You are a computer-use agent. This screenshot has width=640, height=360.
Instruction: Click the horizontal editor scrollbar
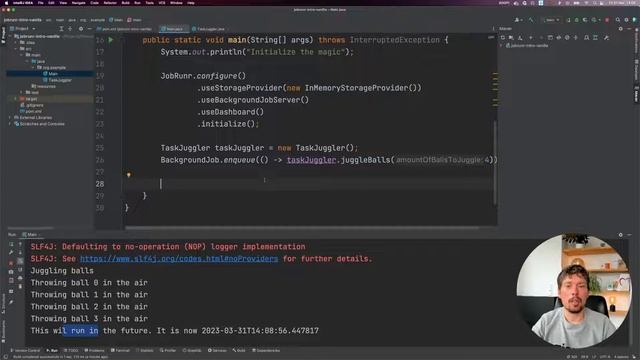click(x=302, y=228)
